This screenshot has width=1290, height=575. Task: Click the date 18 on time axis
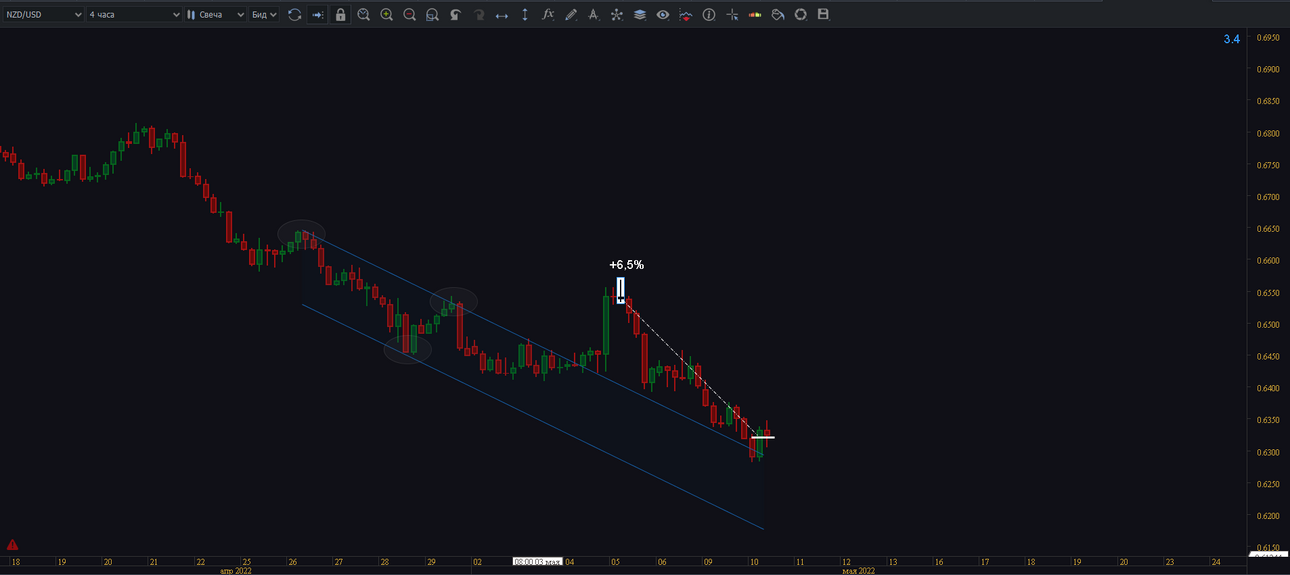(15, 562)
